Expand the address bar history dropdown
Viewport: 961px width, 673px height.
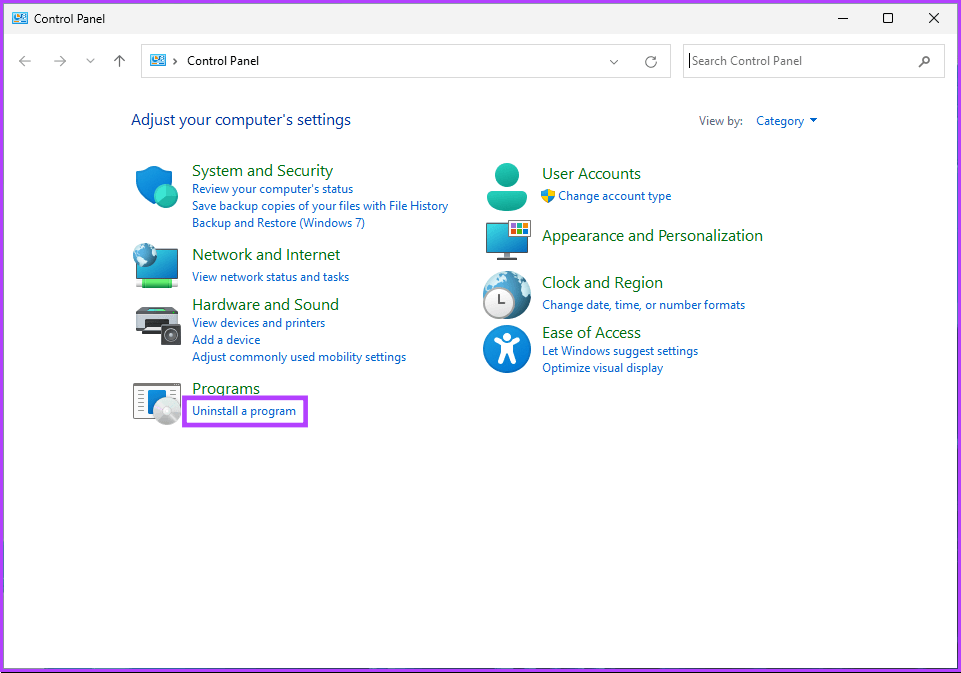coord(613,61)
